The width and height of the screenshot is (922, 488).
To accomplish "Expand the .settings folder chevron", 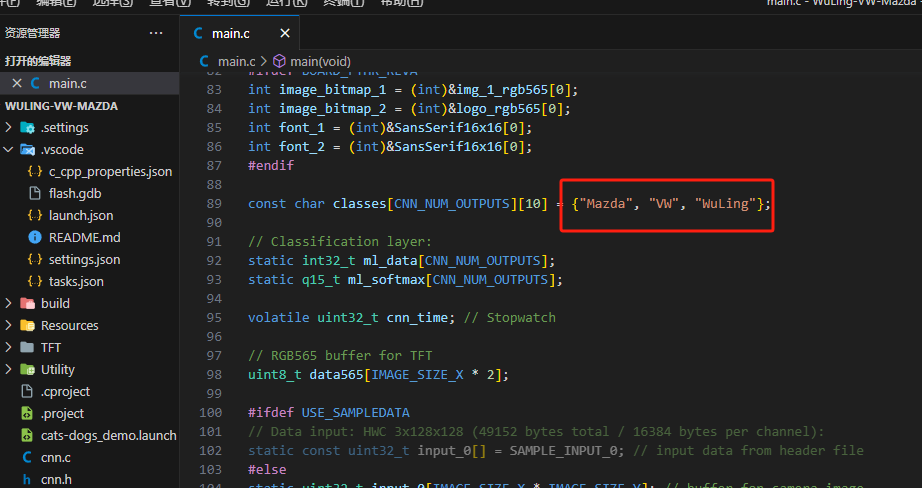I will coord(8,128).
